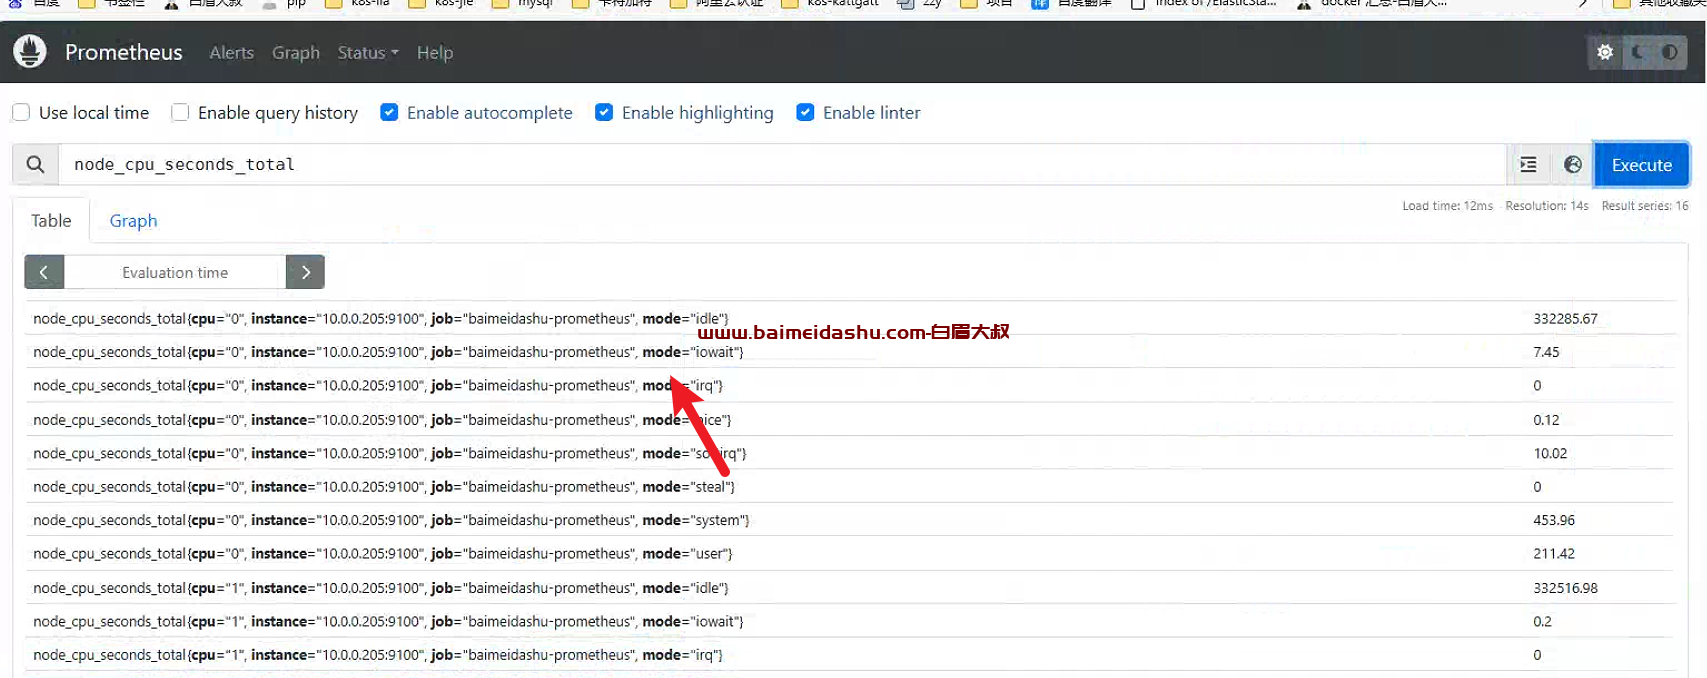Format expression with the indent icon

1528,164
